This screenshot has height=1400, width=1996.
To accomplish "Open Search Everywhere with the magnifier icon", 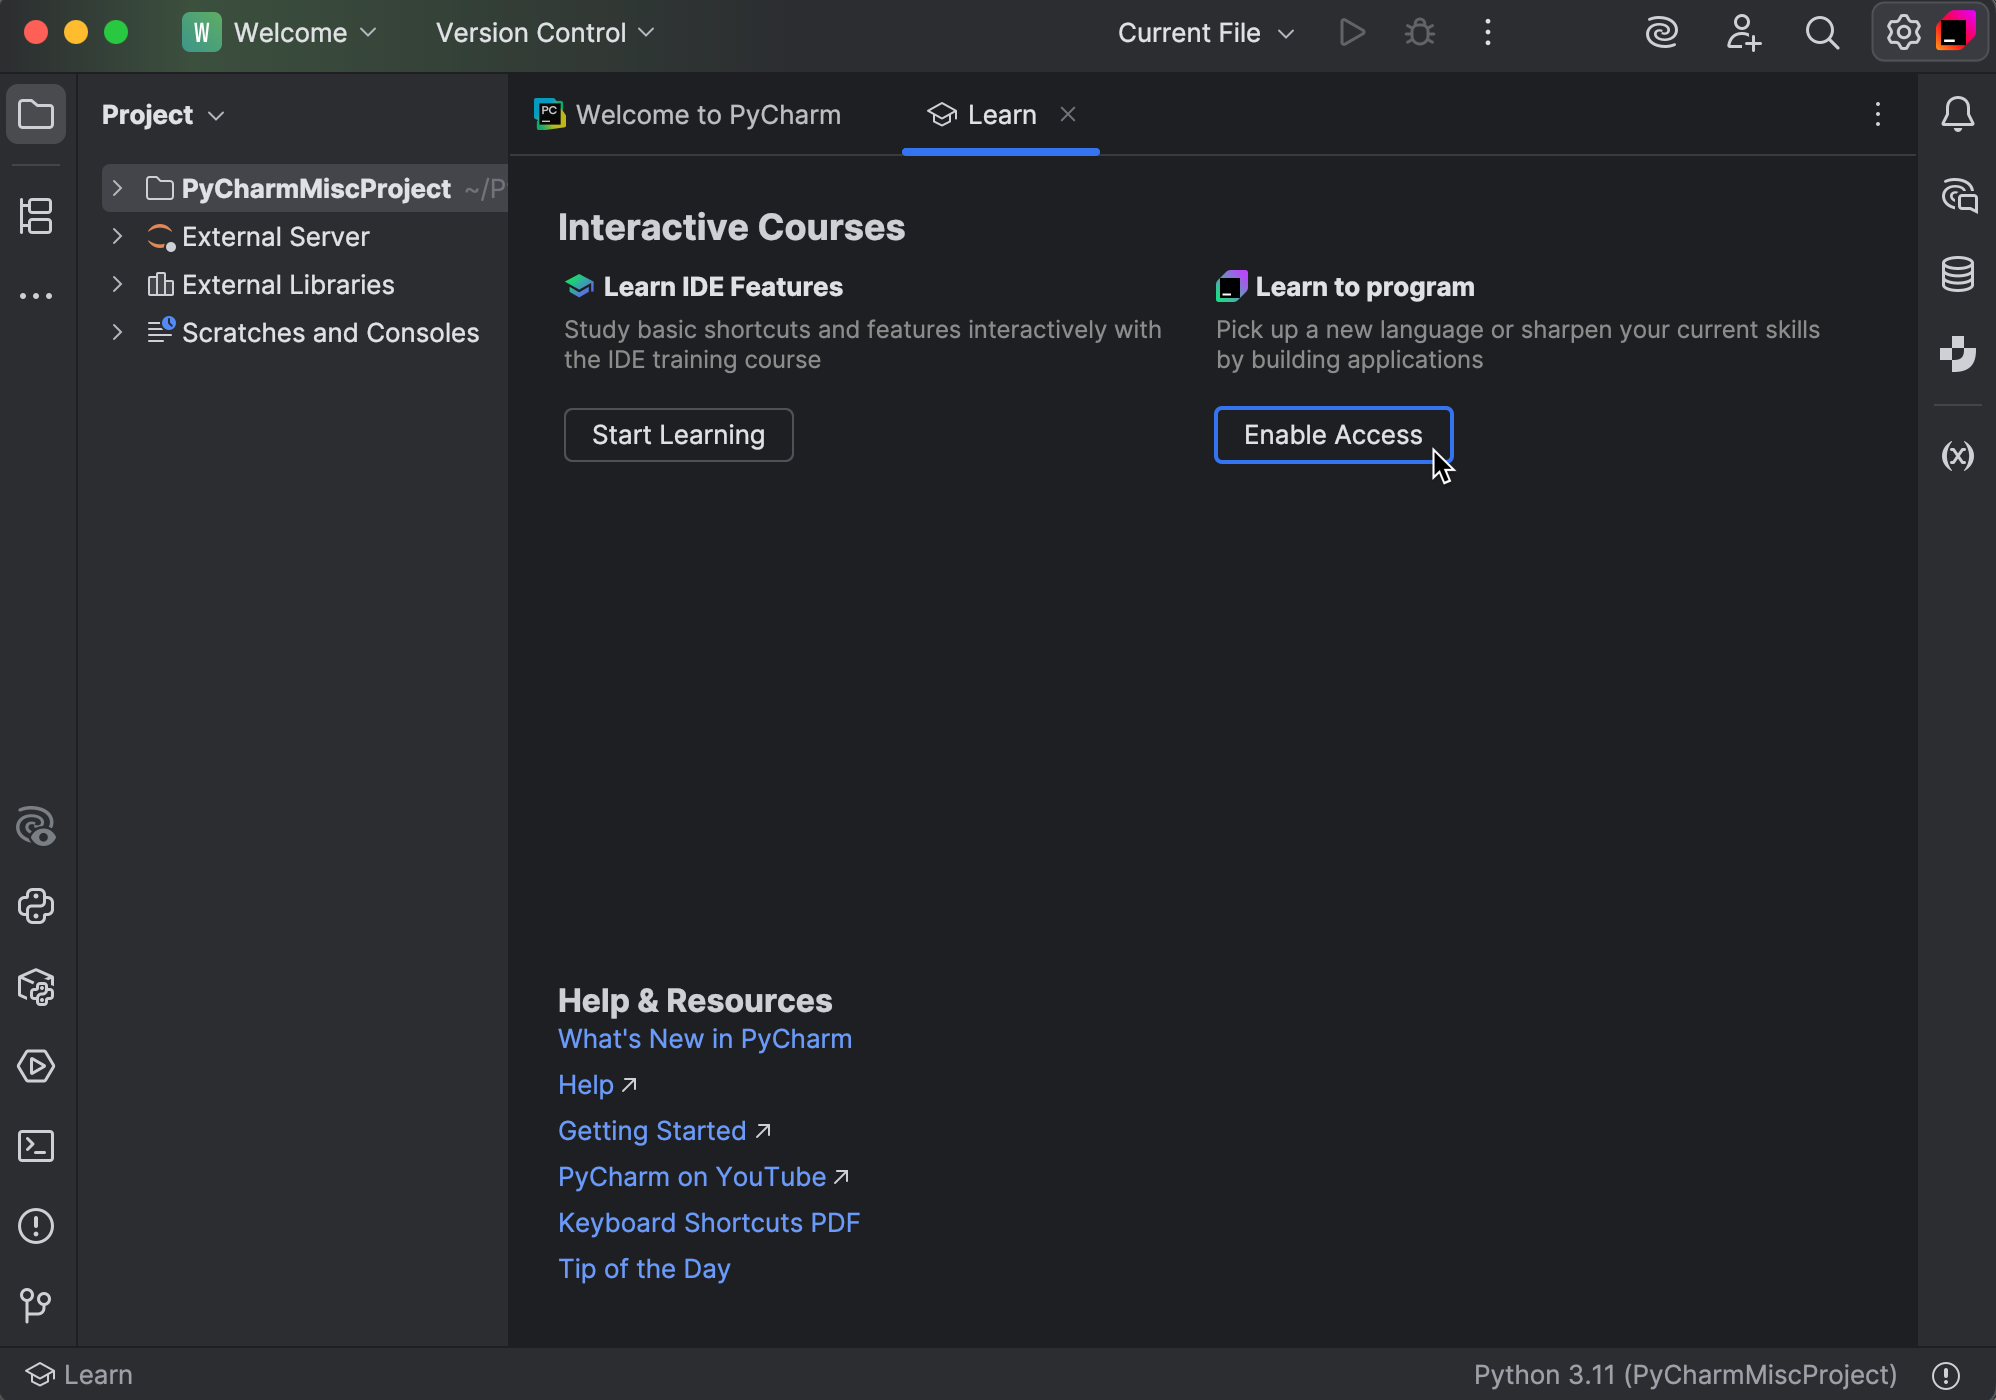I will (x=1822, y=32).
